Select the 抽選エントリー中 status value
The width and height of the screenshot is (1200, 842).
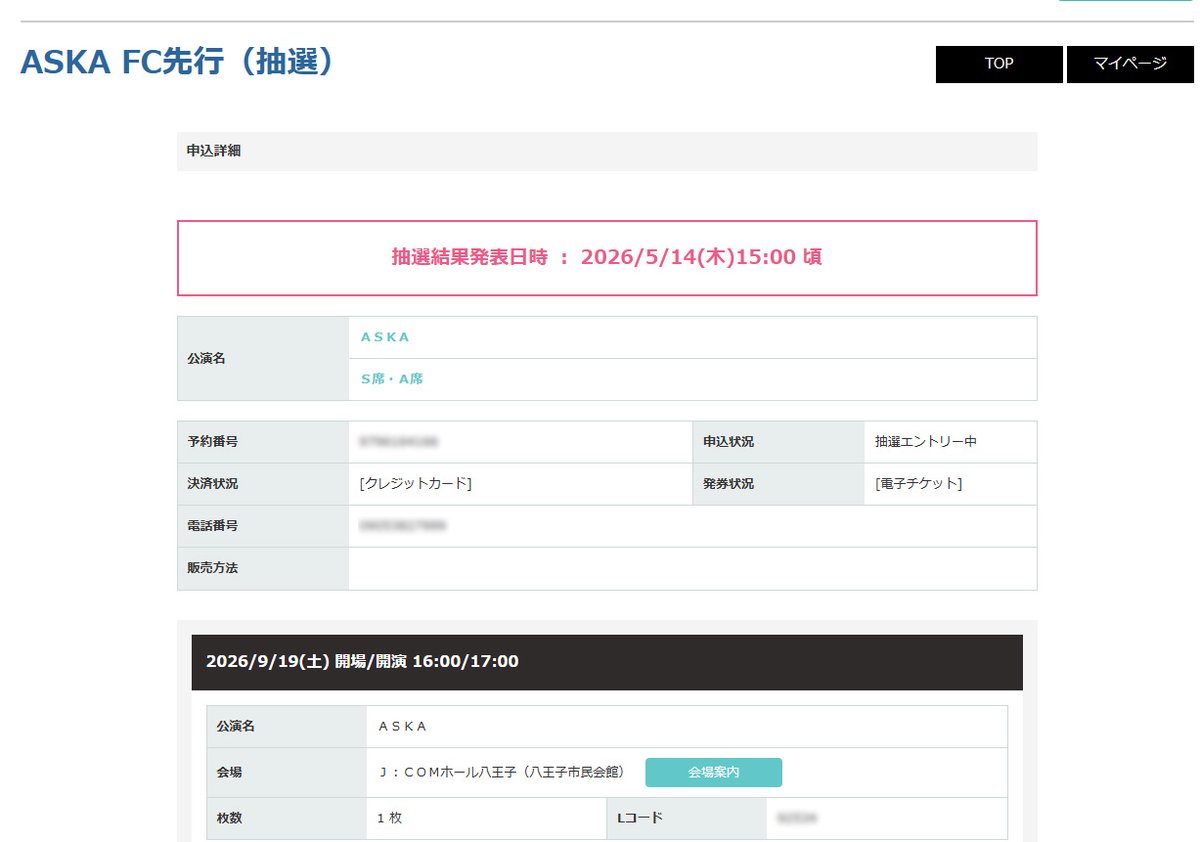[x=925, y=441]
